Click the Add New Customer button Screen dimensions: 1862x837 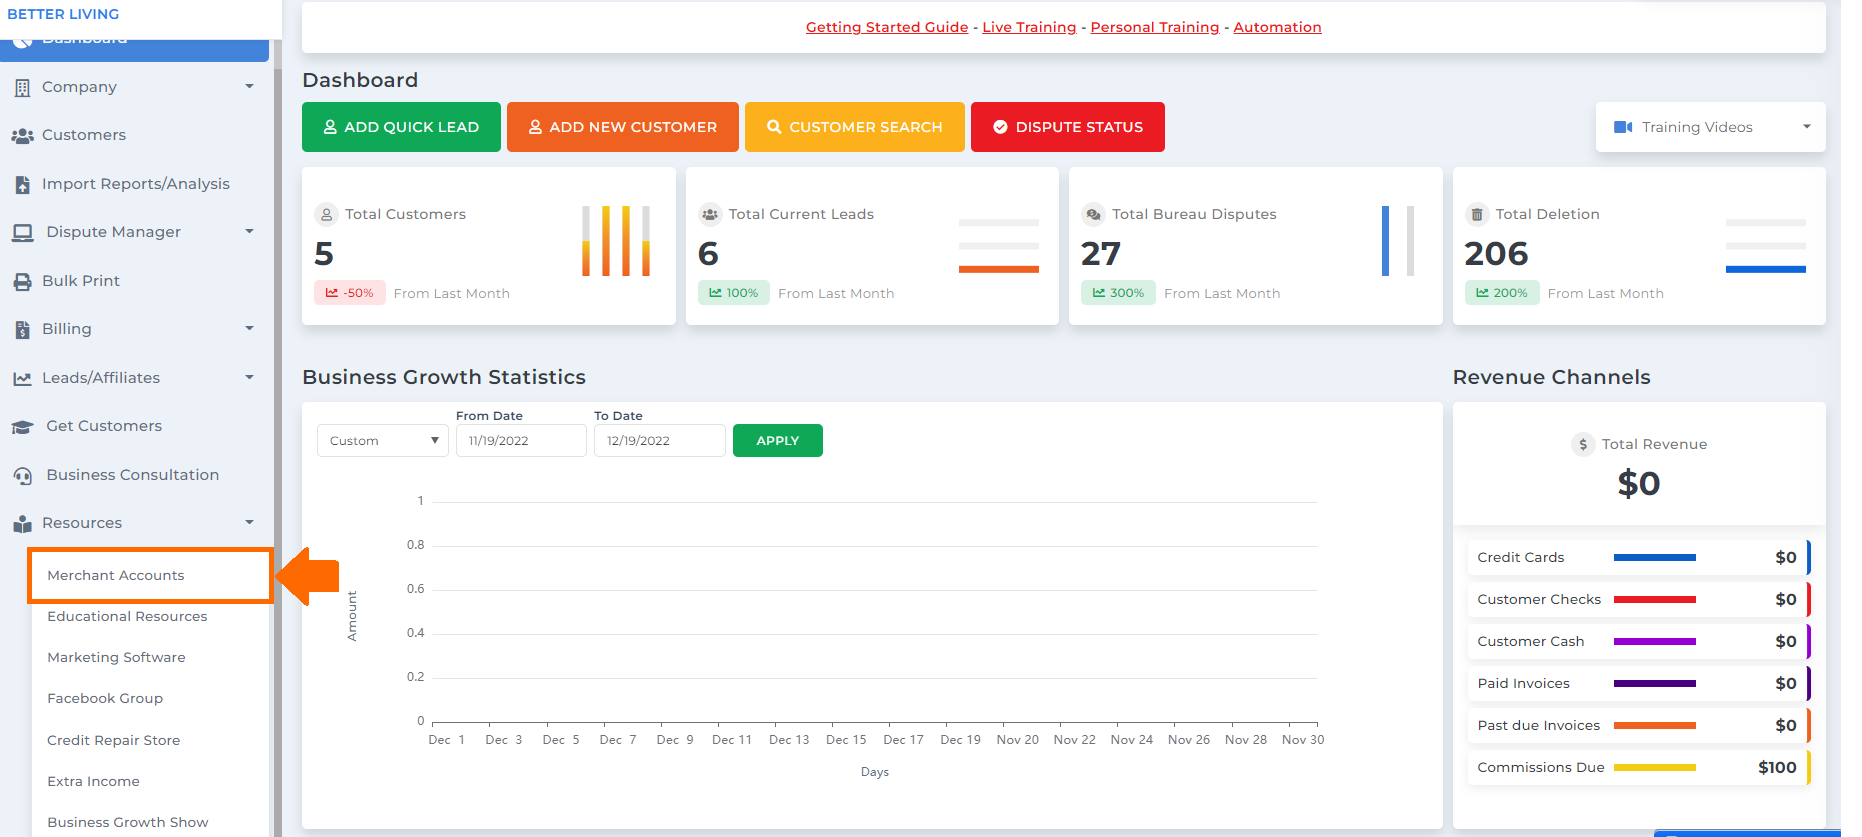click(x=623, y=127)
